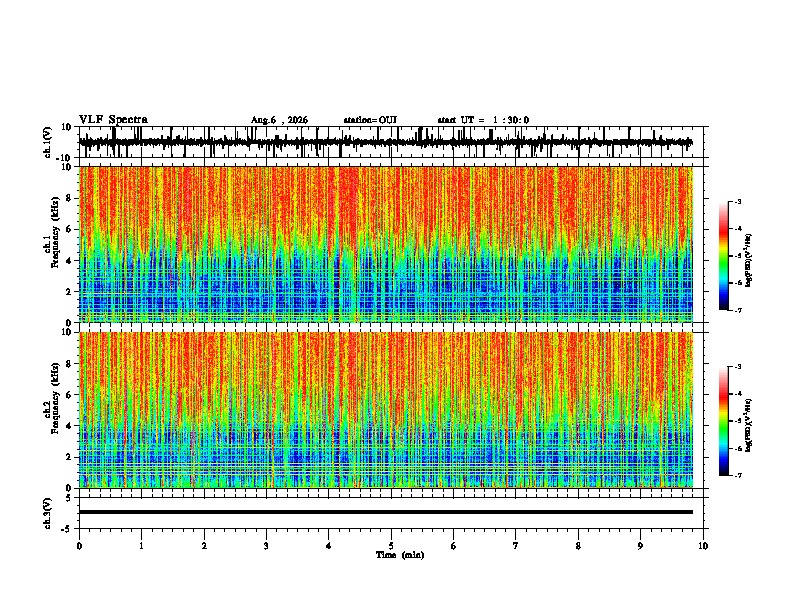Click the 'ch.3(V)' axis label
Screen dimensions: 792x612
coord(48,513)
